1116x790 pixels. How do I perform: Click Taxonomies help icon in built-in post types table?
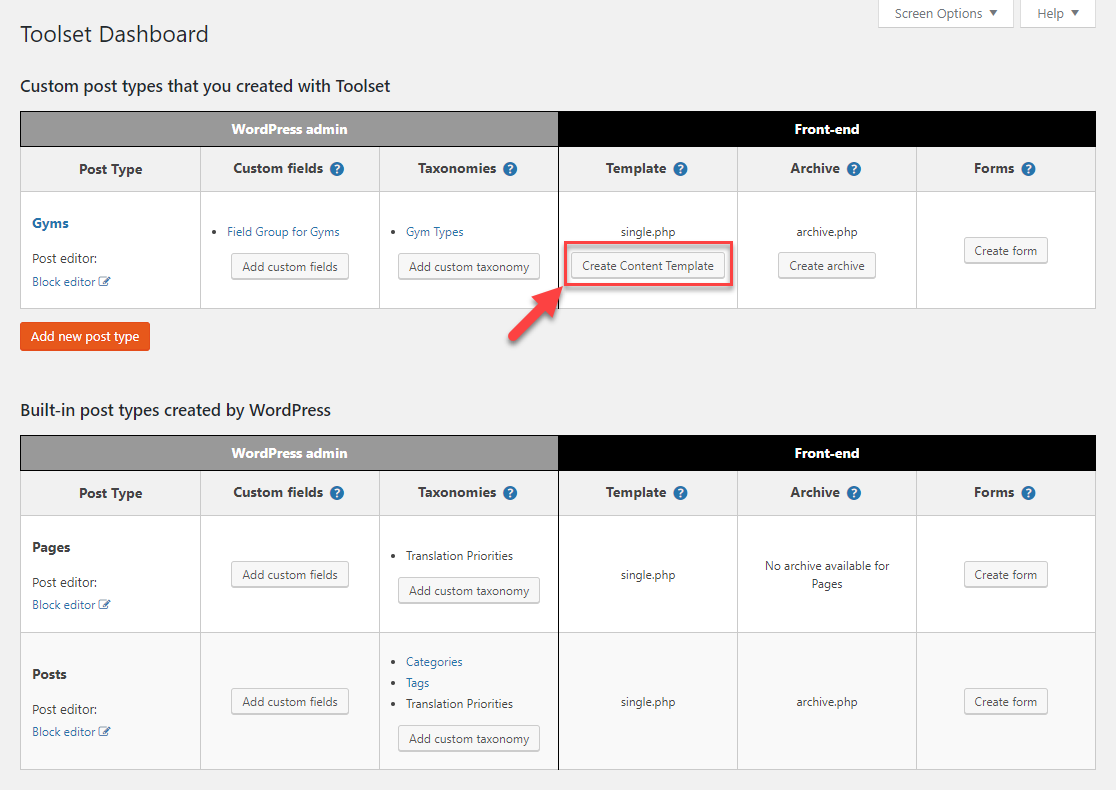coord(510,493)
